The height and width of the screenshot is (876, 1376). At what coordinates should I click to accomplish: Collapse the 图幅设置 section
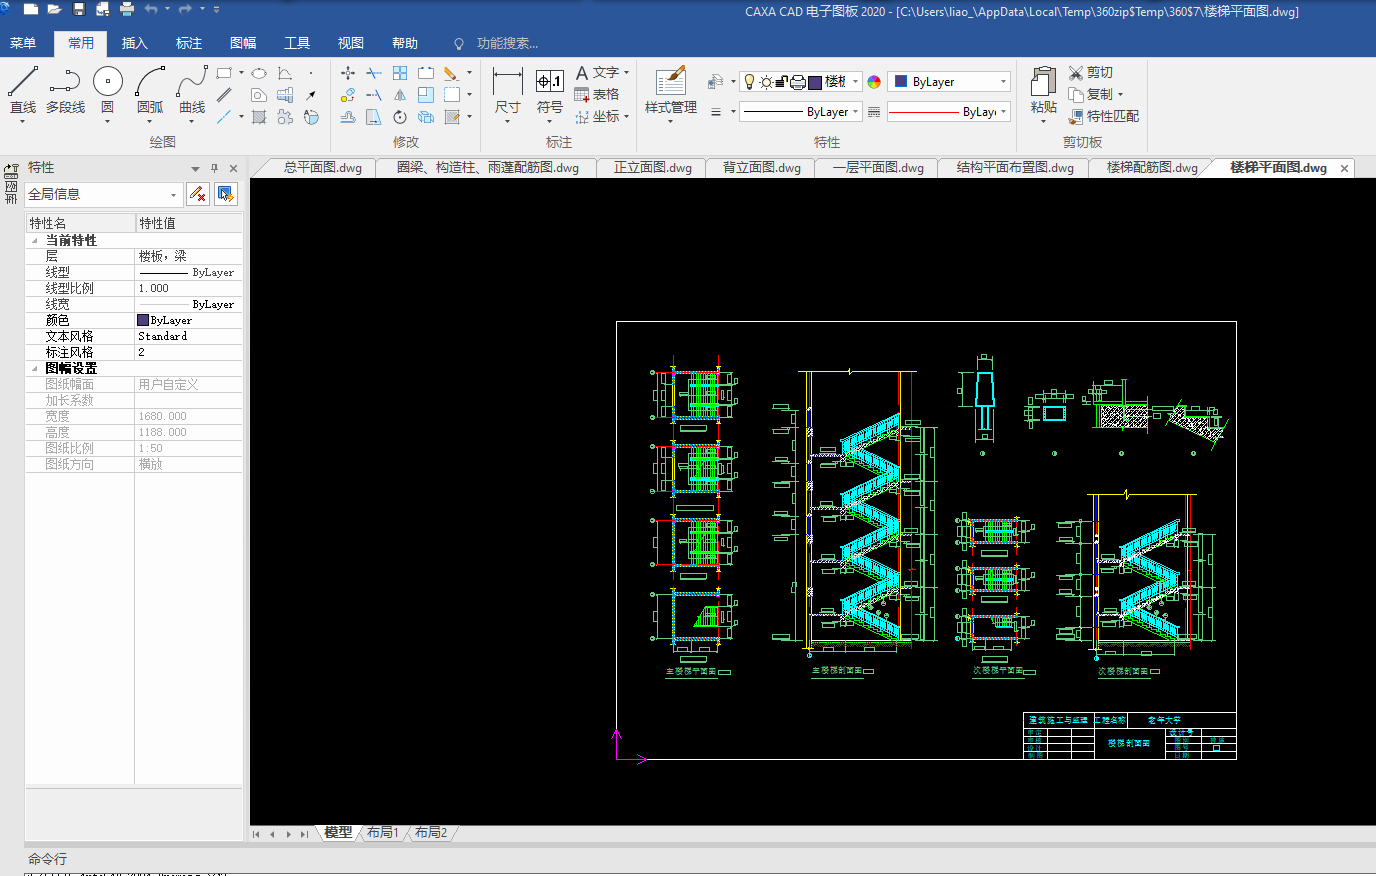[35, 369]
